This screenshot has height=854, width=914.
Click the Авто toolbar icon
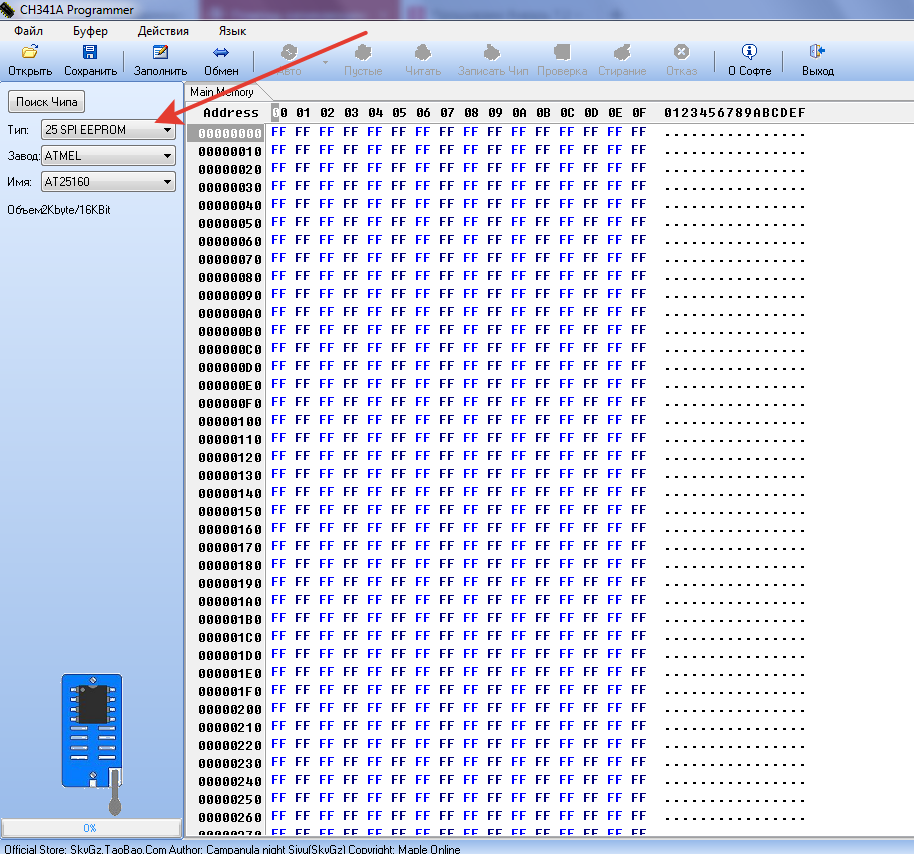(289, 52)
